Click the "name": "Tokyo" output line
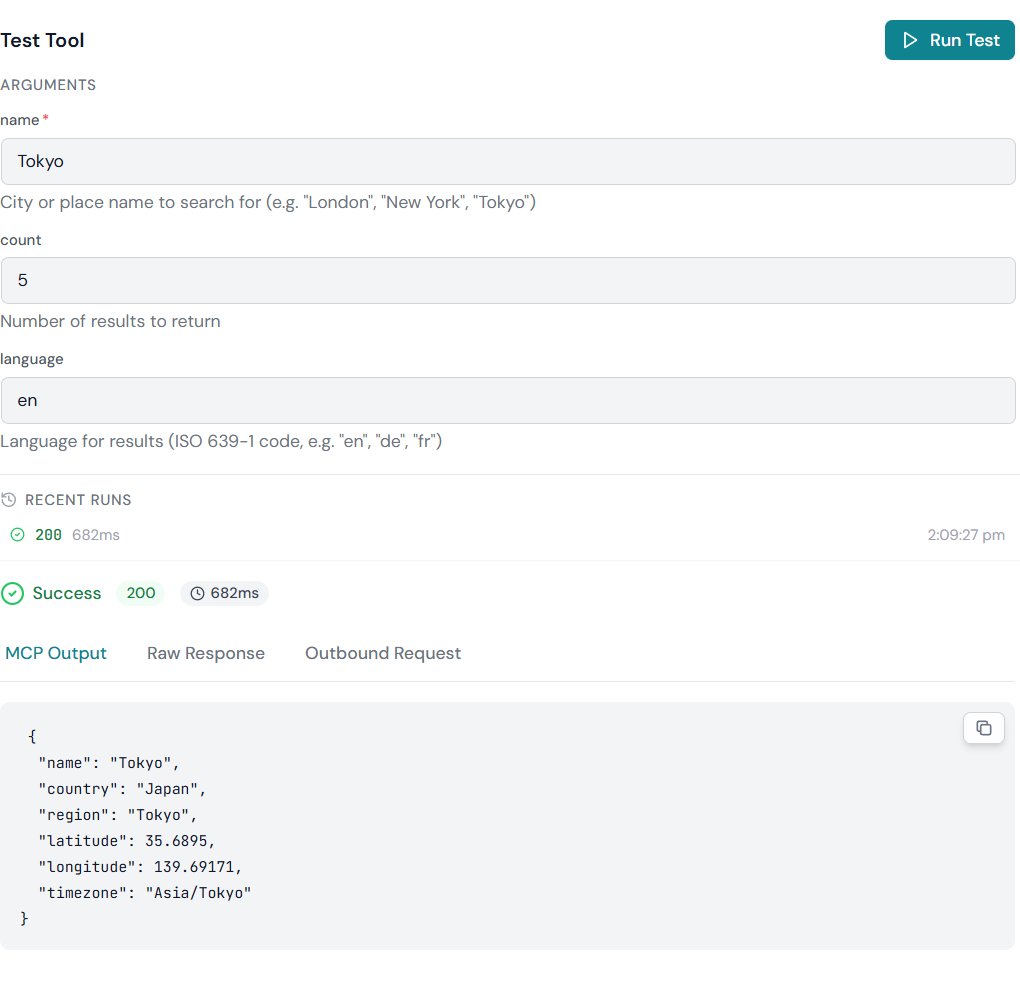 [109, 762]
